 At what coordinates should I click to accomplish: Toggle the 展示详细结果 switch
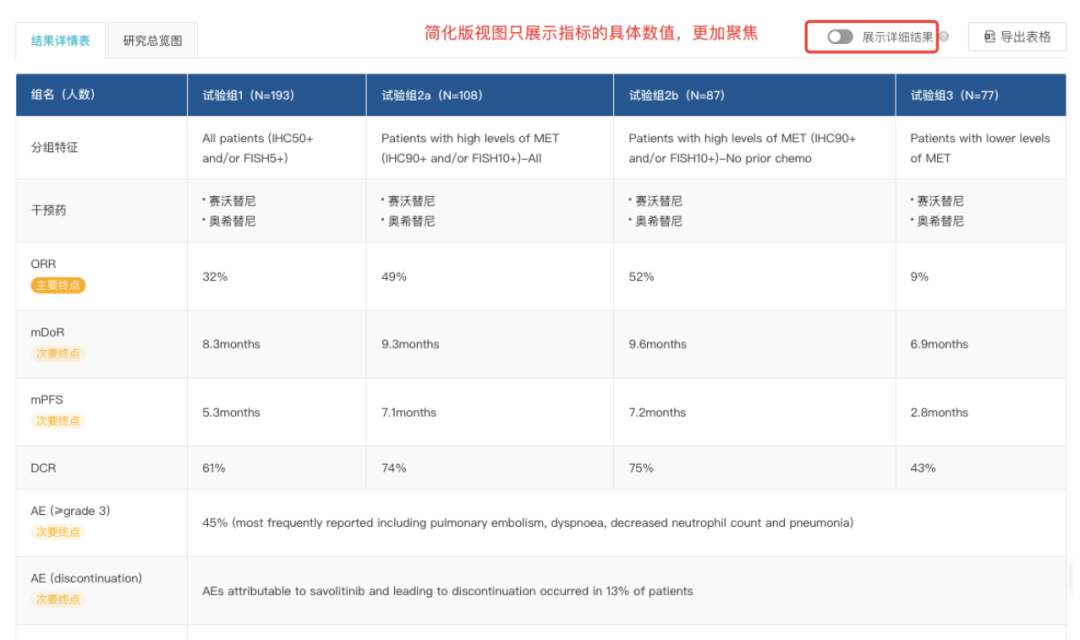click(x=840, y=37)
